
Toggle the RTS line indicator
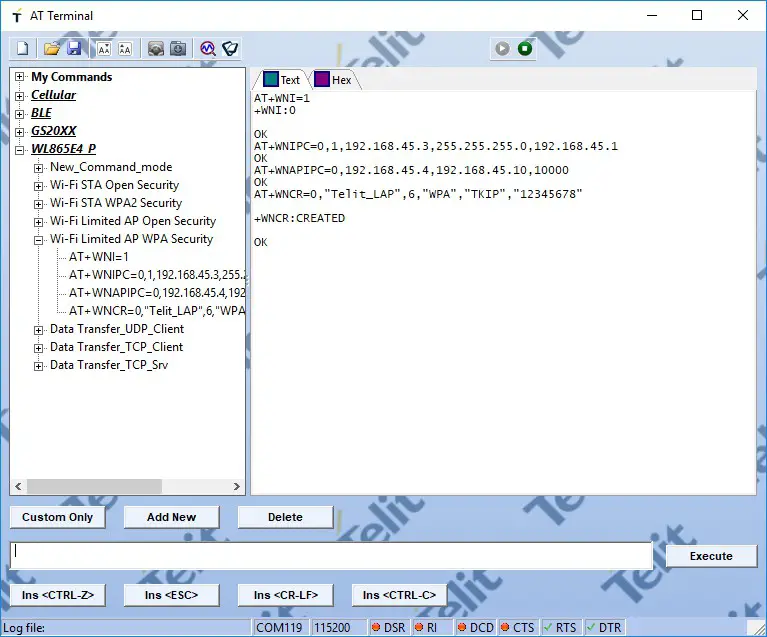pyautogui.click(x=560, y=628)
